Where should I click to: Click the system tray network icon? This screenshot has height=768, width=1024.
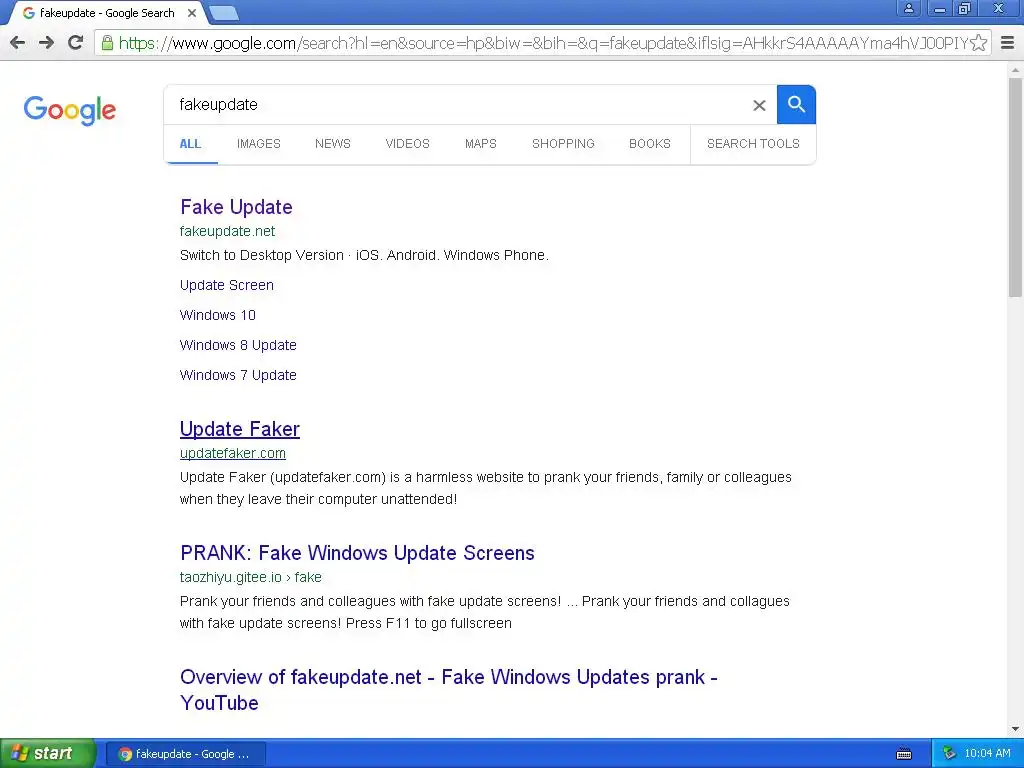(950, 754)
